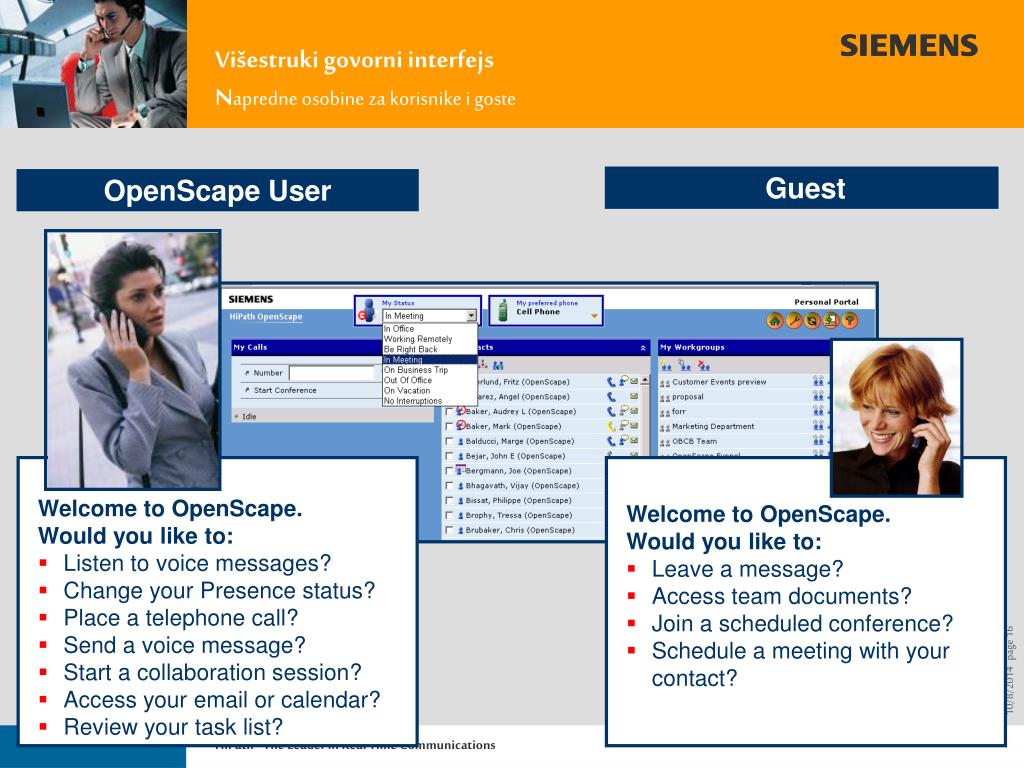Click the Number input field in My Calls
This screenshot has width=1024, height=768.
click(334, 373)
